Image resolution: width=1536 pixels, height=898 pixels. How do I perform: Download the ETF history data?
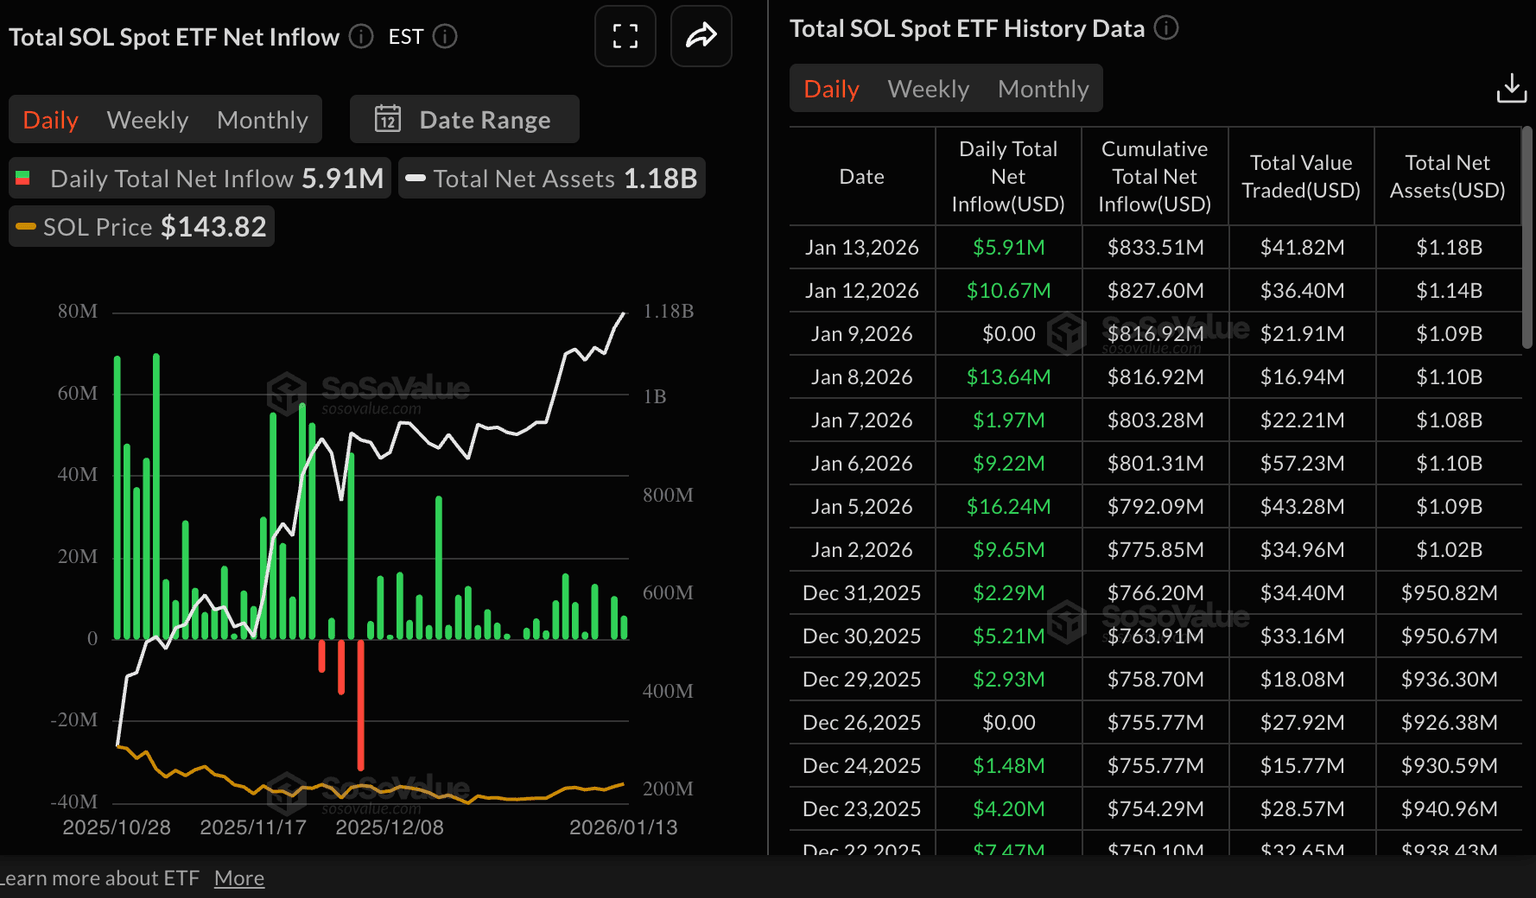click(1511, 89)
